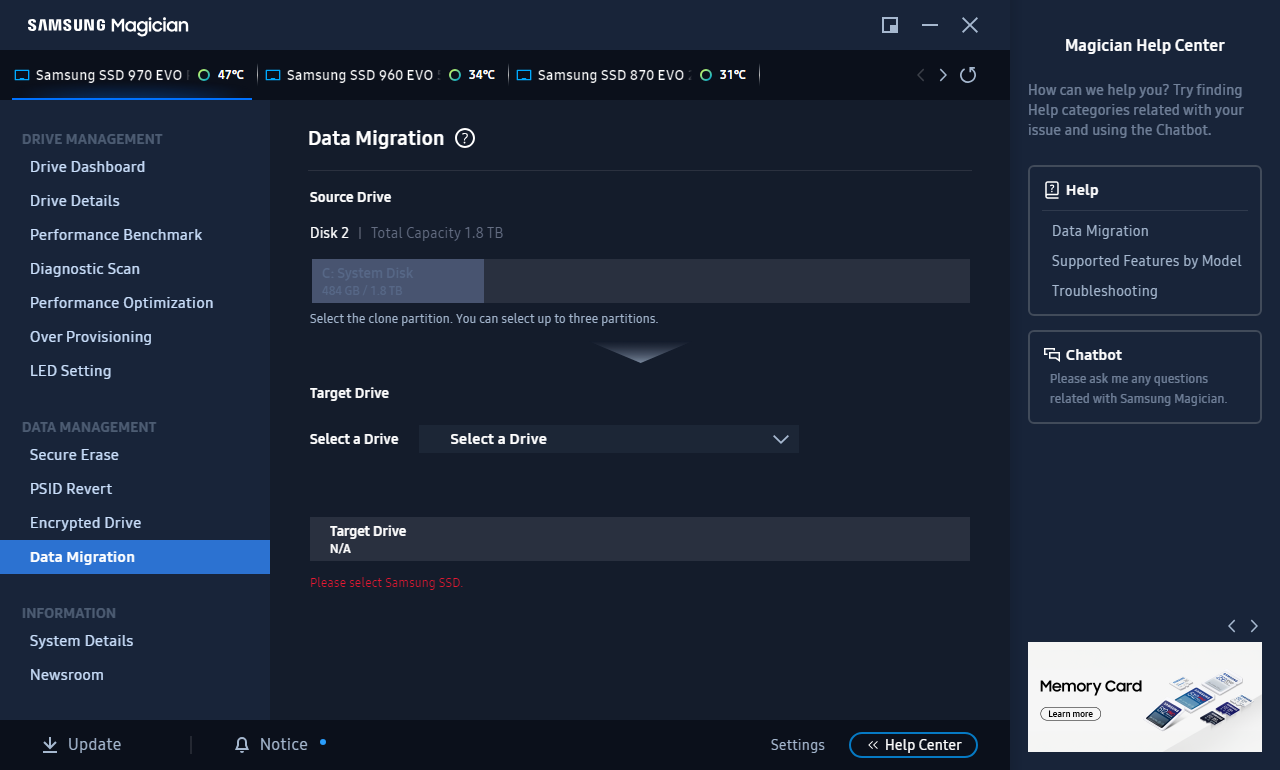The image size is (1280, 770).
Task: Open the Data Migration help question mark
Action: coord(464,138)
